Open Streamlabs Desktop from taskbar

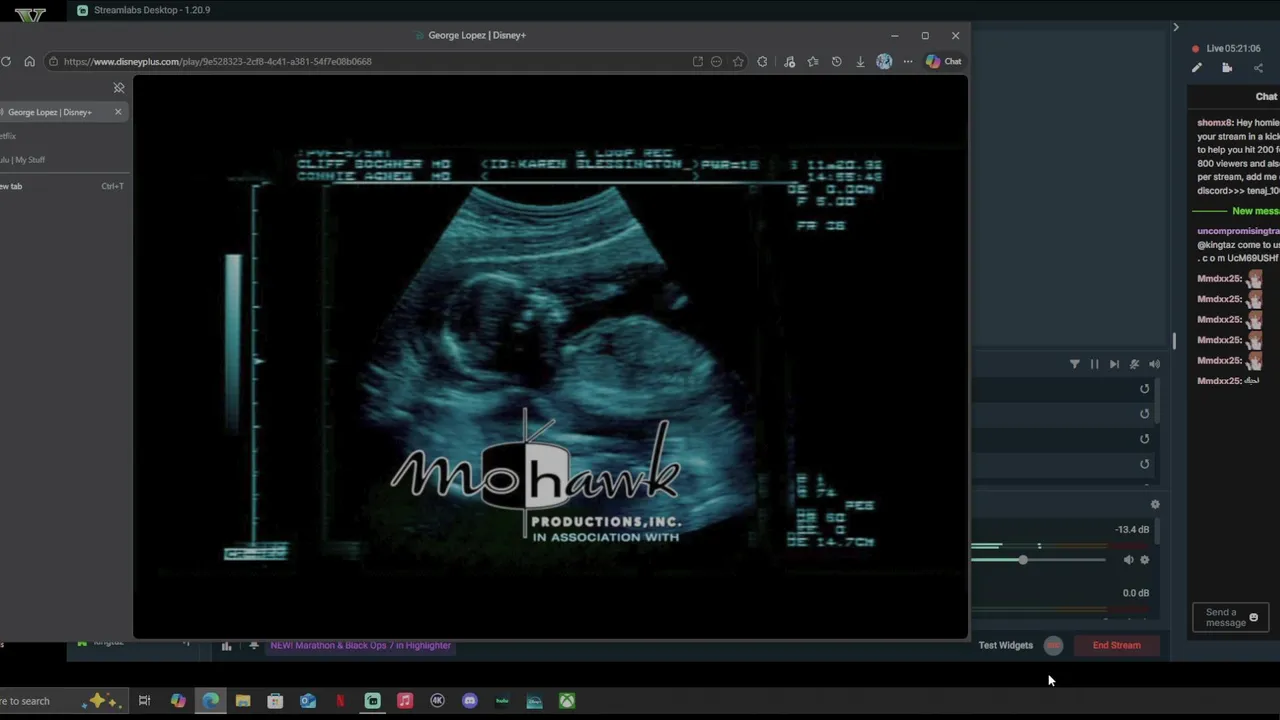click(x=373, y=701)
